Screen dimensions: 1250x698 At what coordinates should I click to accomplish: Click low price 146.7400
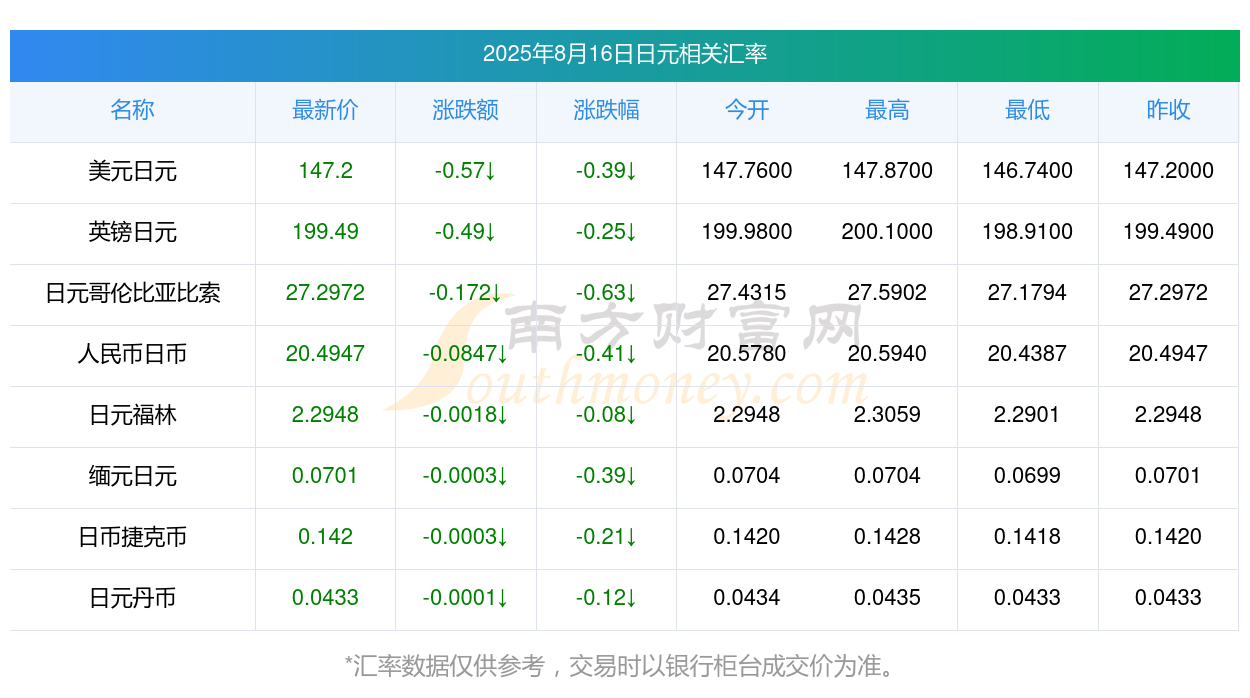(1028, 171)
